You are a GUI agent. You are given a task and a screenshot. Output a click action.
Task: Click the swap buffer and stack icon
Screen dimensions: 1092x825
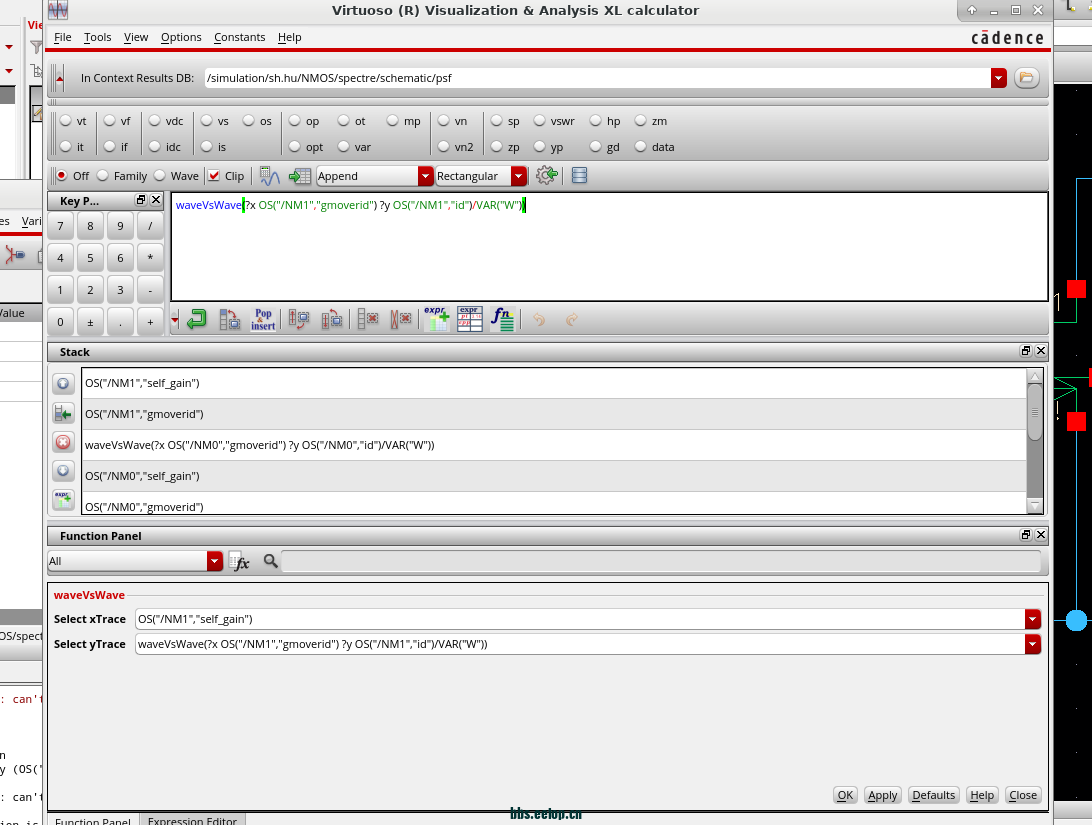coord(229,320)
